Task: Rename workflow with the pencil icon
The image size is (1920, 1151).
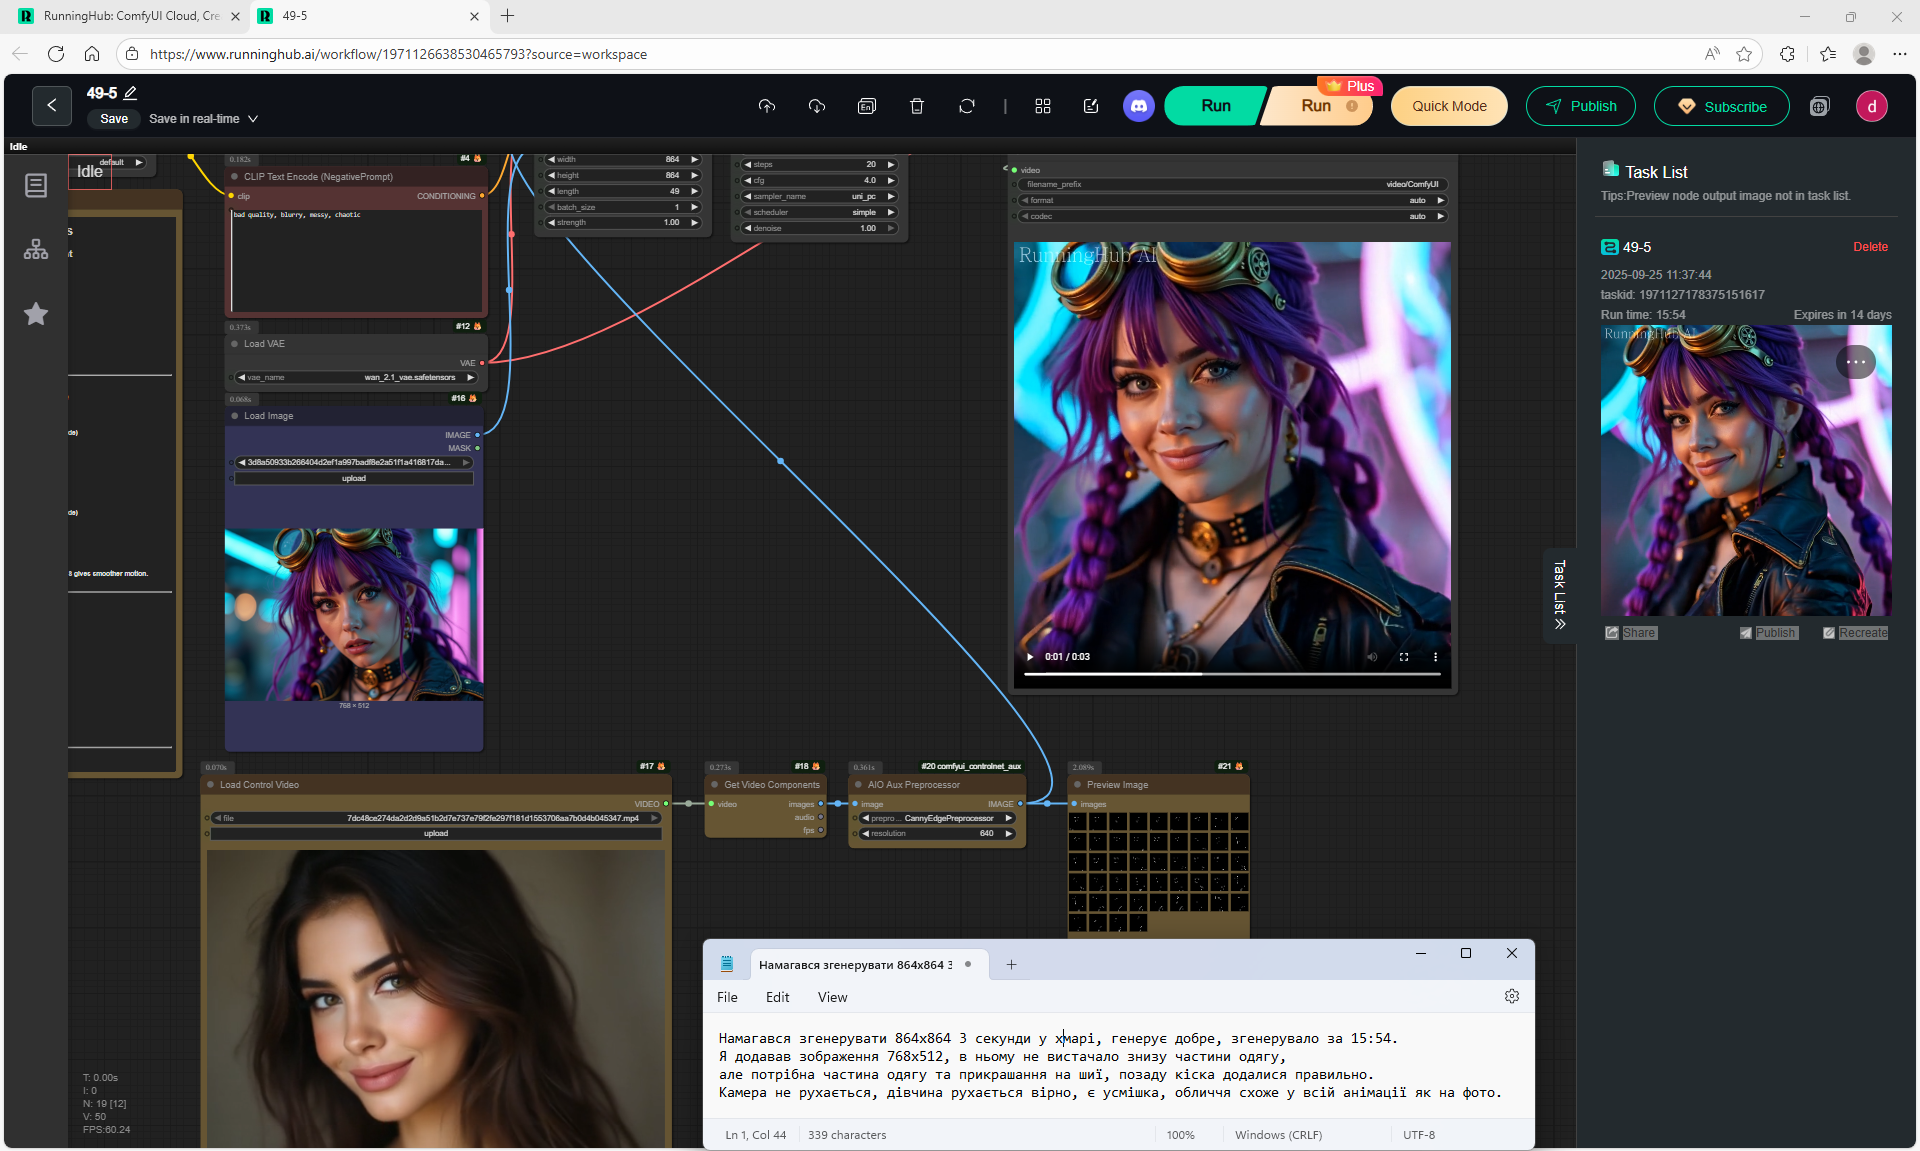Action: [130, 93]
